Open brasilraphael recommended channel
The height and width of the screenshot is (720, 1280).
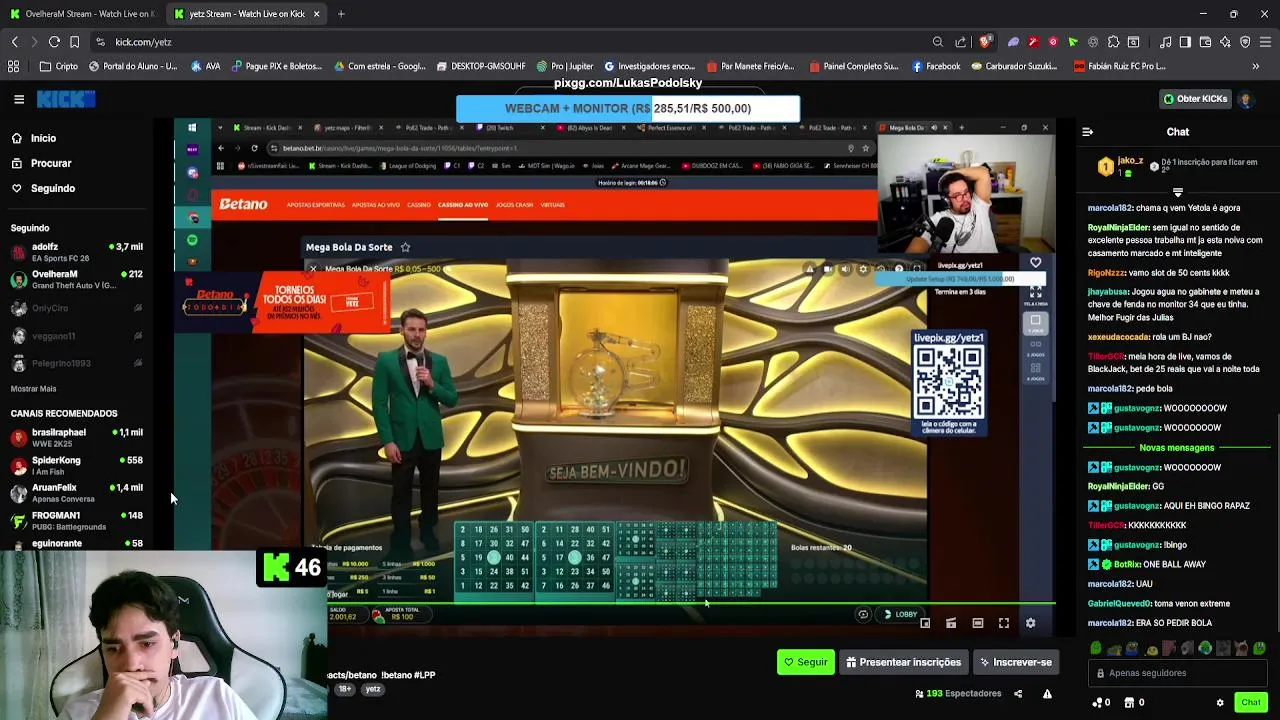tap(77, 438)
